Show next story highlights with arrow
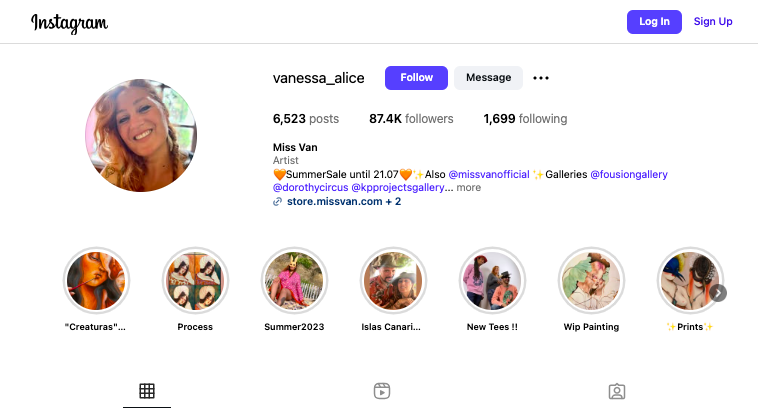The image size is (758, 408). (x=718, y=293)
